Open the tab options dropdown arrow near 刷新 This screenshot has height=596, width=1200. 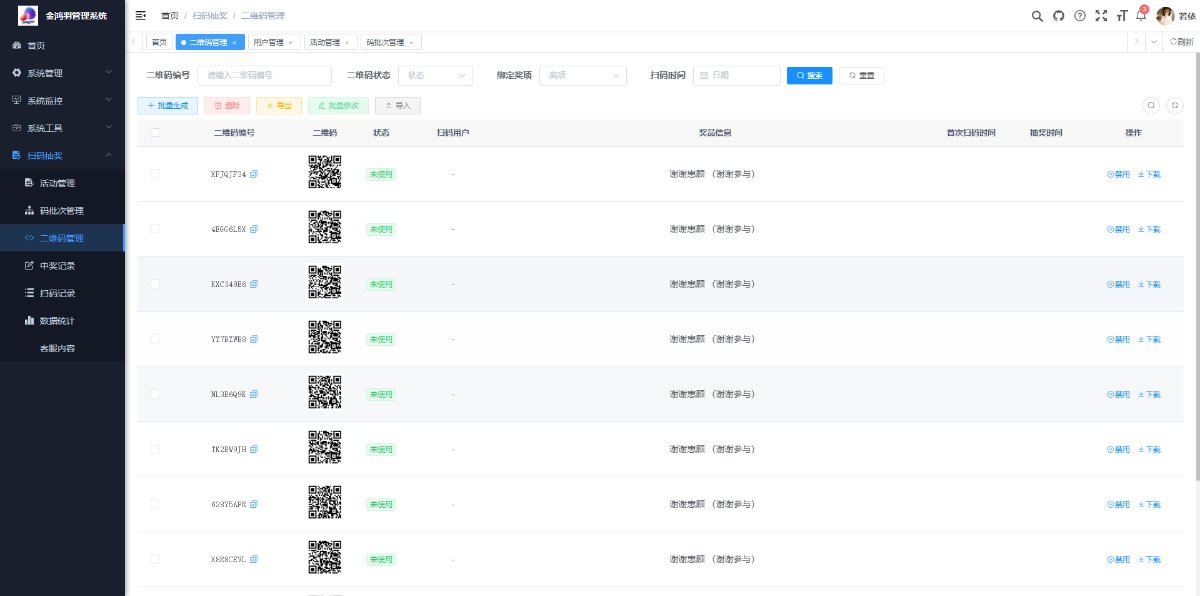(x=1154, y=42)
